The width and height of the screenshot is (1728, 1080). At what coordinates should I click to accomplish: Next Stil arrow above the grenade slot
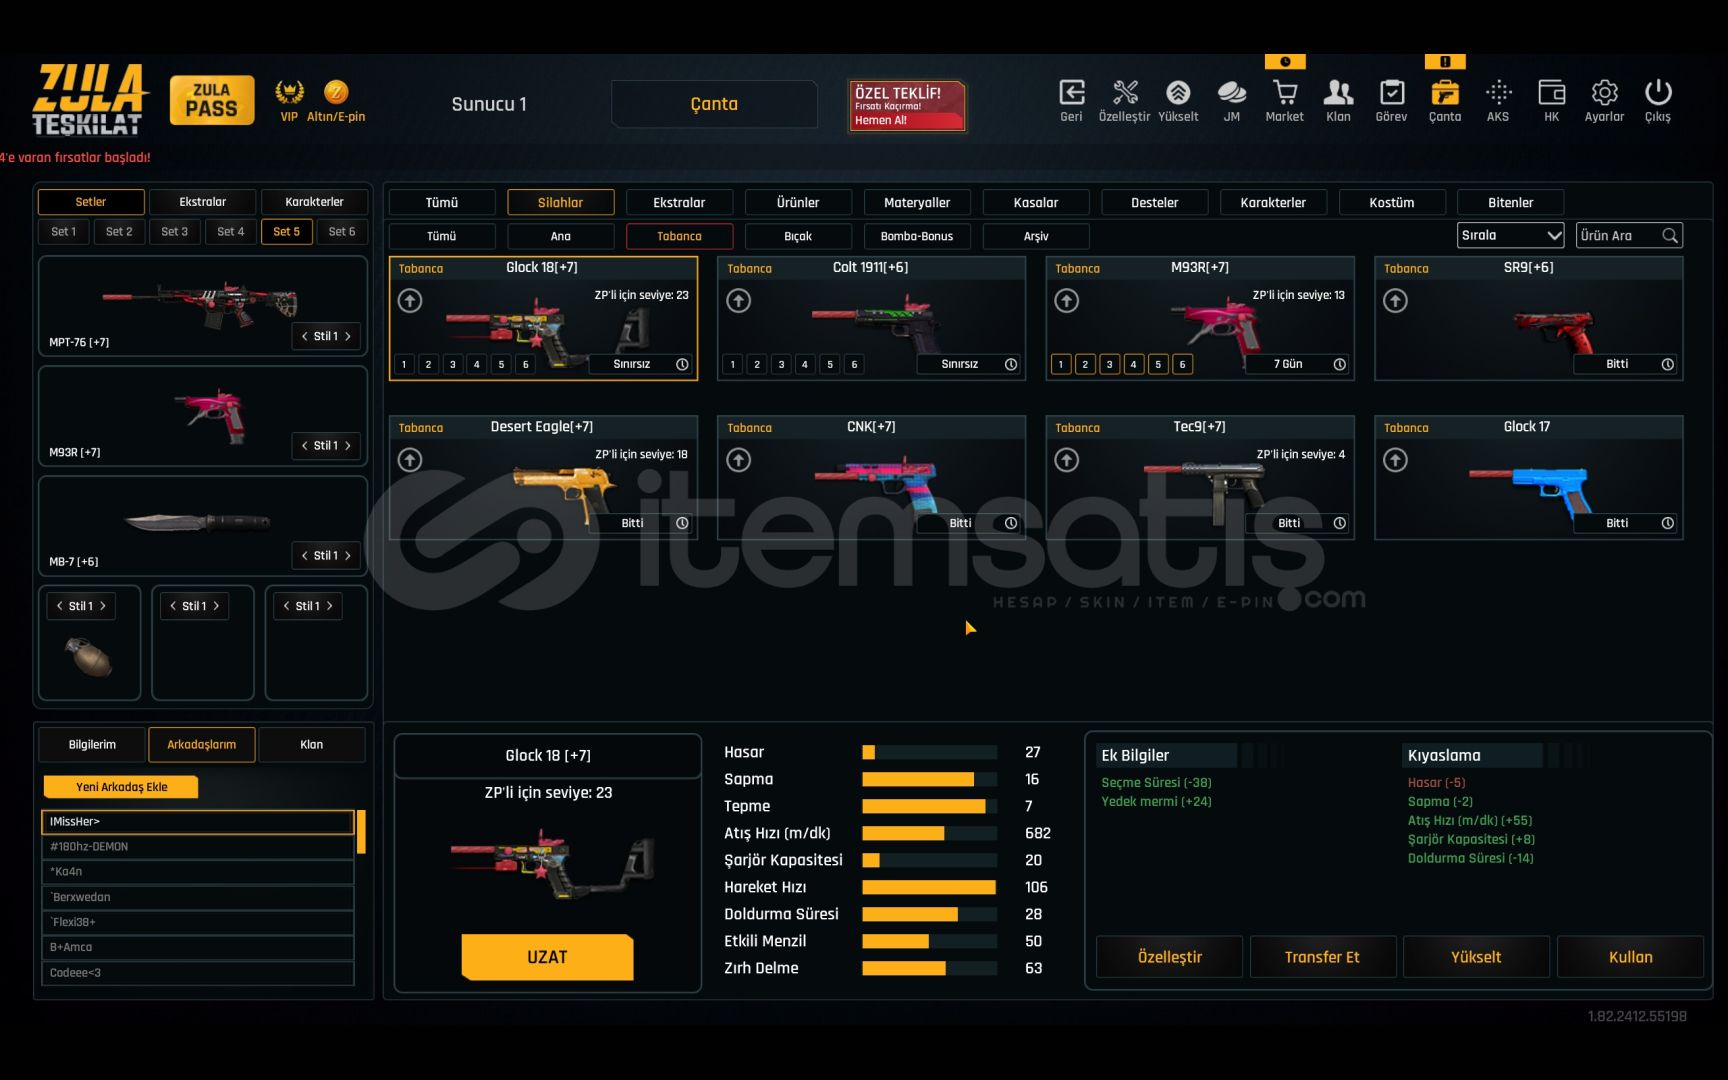pos(102,606)
